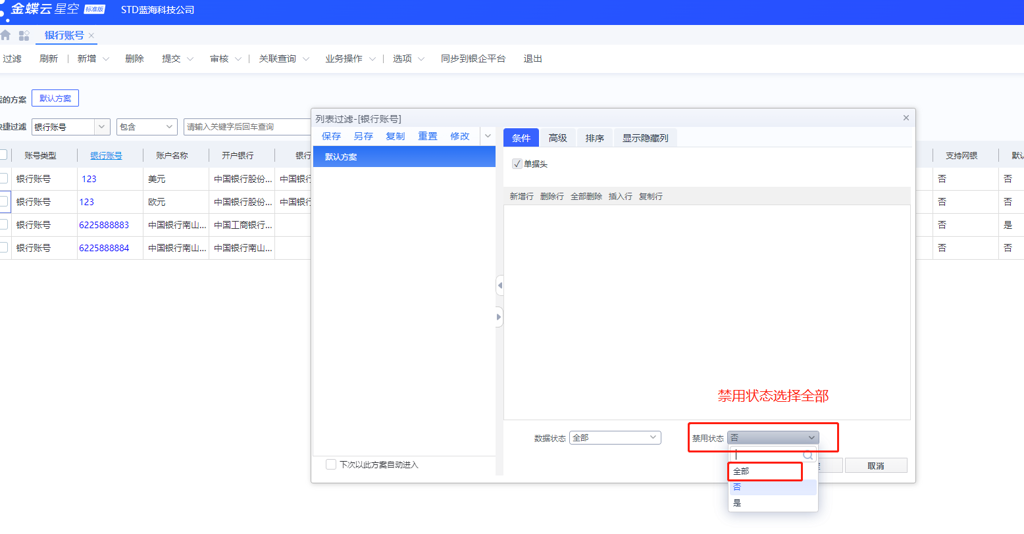Sort by the 银行账号 column header
Screen dimensions: 1024x534
coord(106,155)
